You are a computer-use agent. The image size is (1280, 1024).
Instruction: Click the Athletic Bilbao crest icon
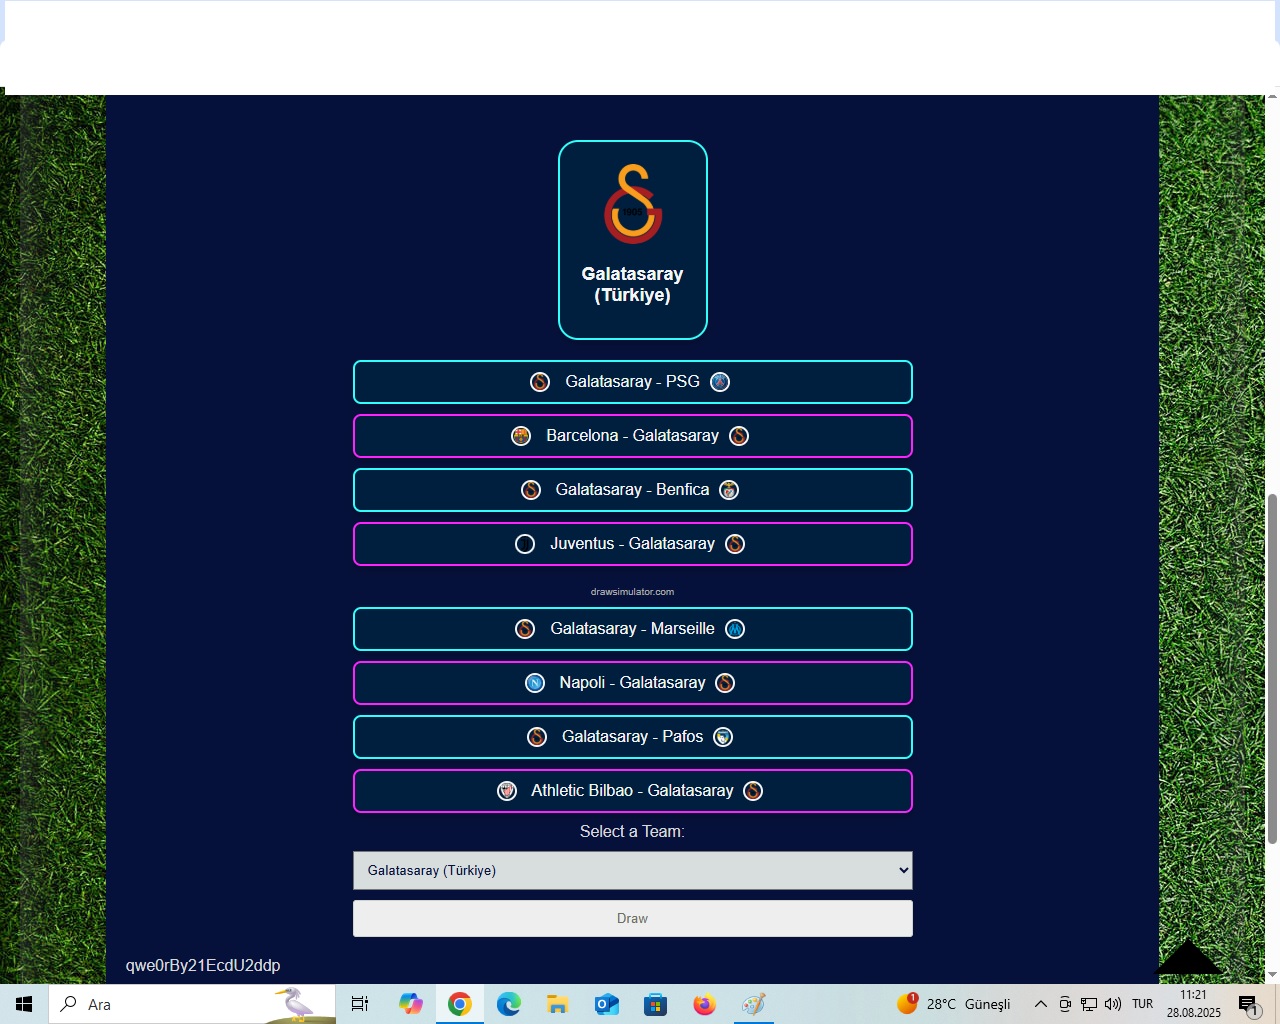click(507, 791)
